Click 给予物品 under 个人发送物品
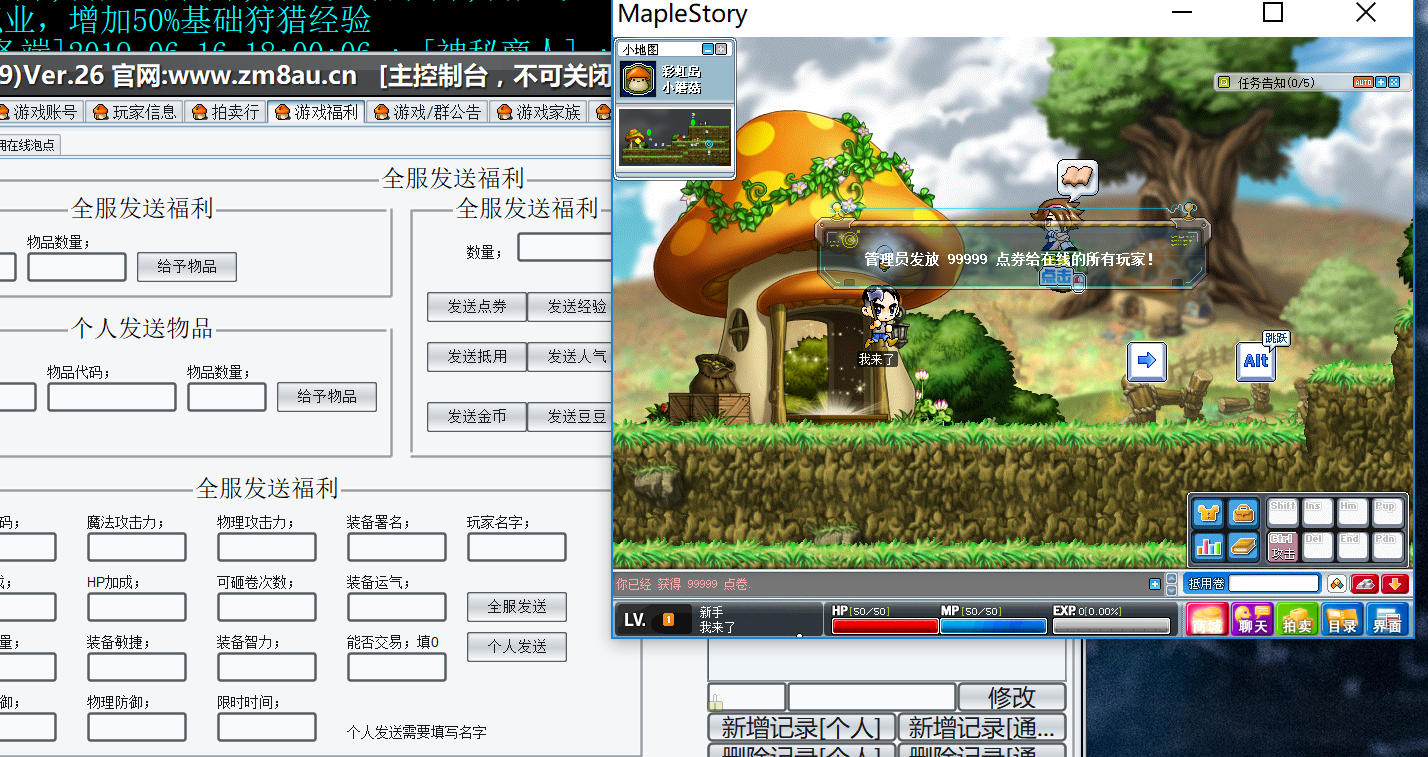The height and width of the screenshot is (757, 1428). (327, 397)
